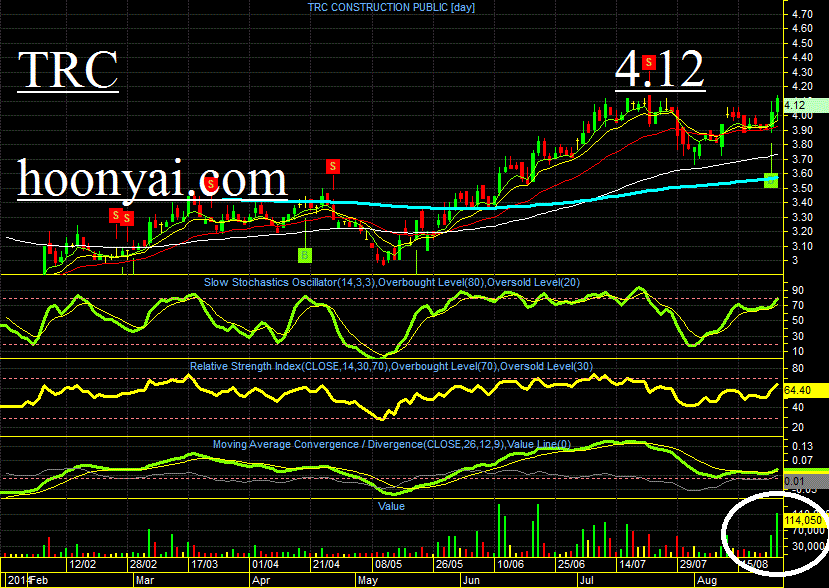The width and height of the screenshot is (829, 588).
Task: Select the red S sell marker at the July price peak
Action: (x=649, y=63)
